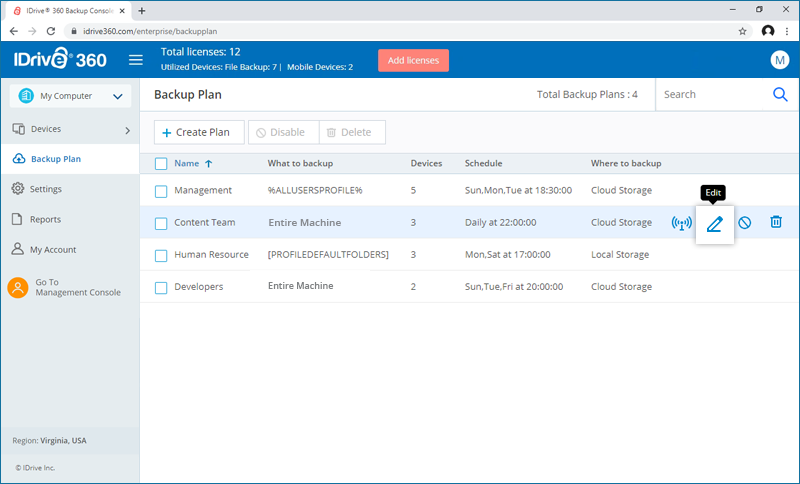This screenshot has width=800, height=484.
Task: Open the browser profile icon
Action: point(768,31)
